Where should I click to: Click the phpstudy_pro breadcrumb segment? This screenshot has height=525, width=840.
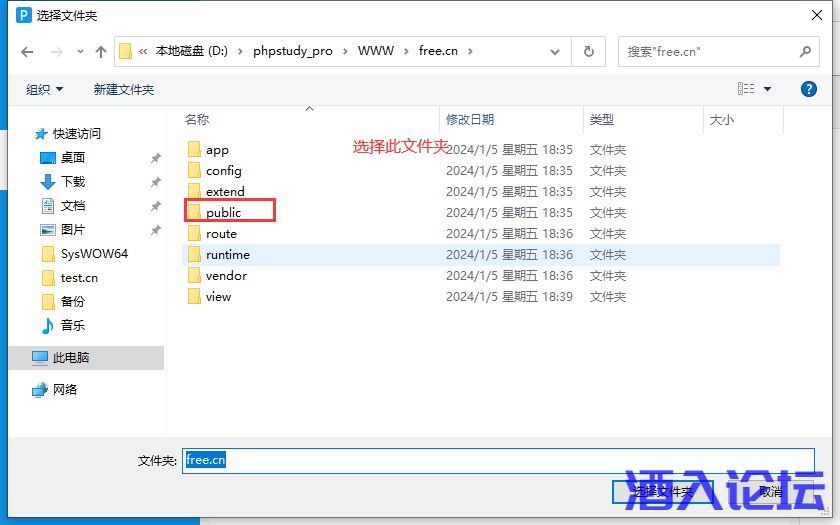tap(292, 51)
